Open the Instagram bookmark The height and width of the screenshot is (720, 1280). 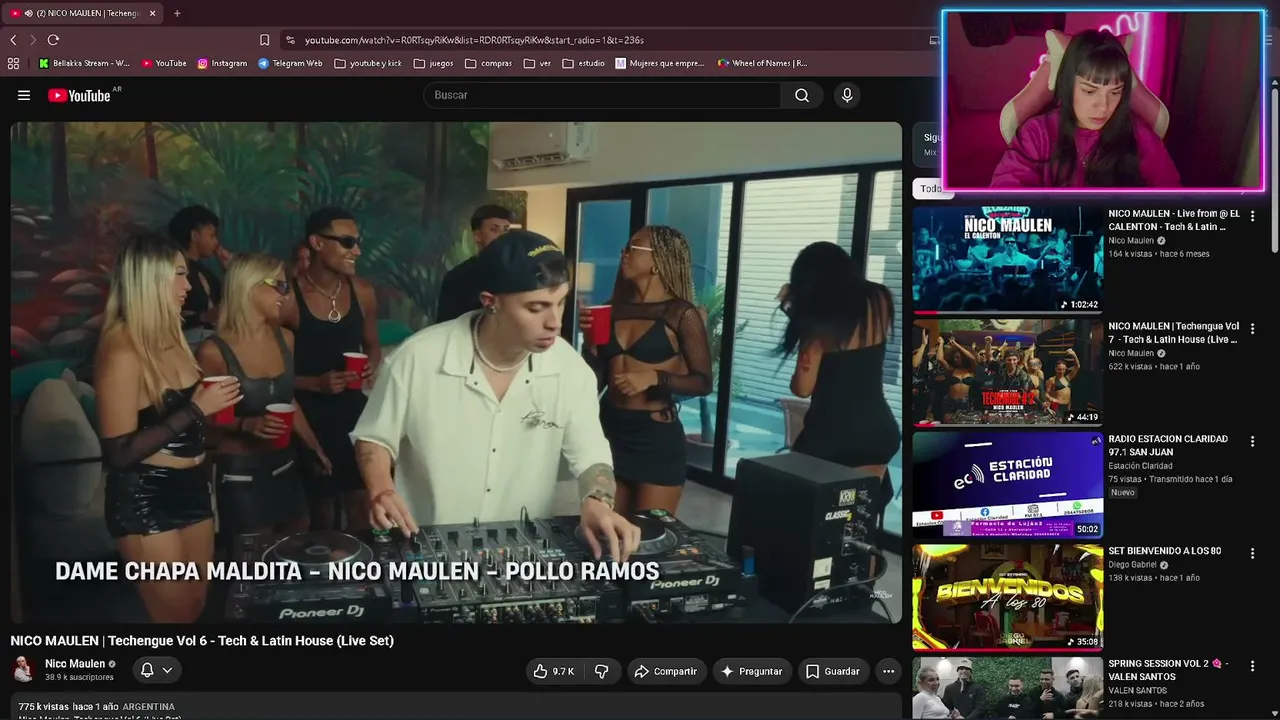222,63
